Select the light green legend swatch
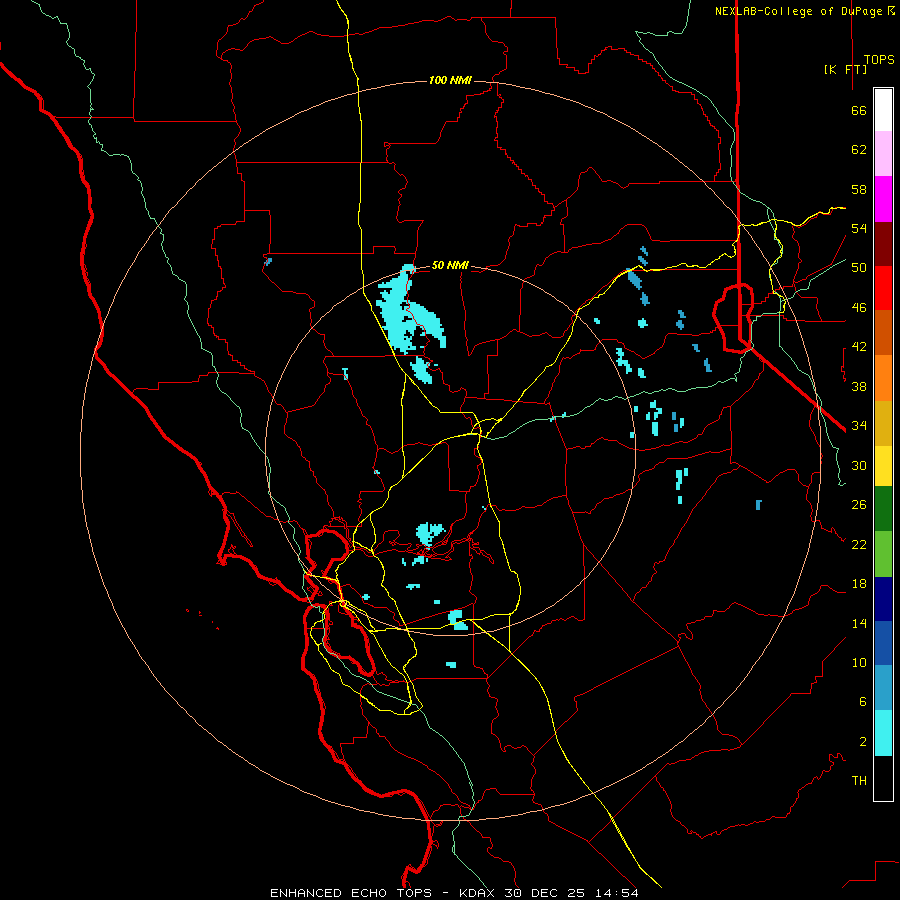 point(883,554)
